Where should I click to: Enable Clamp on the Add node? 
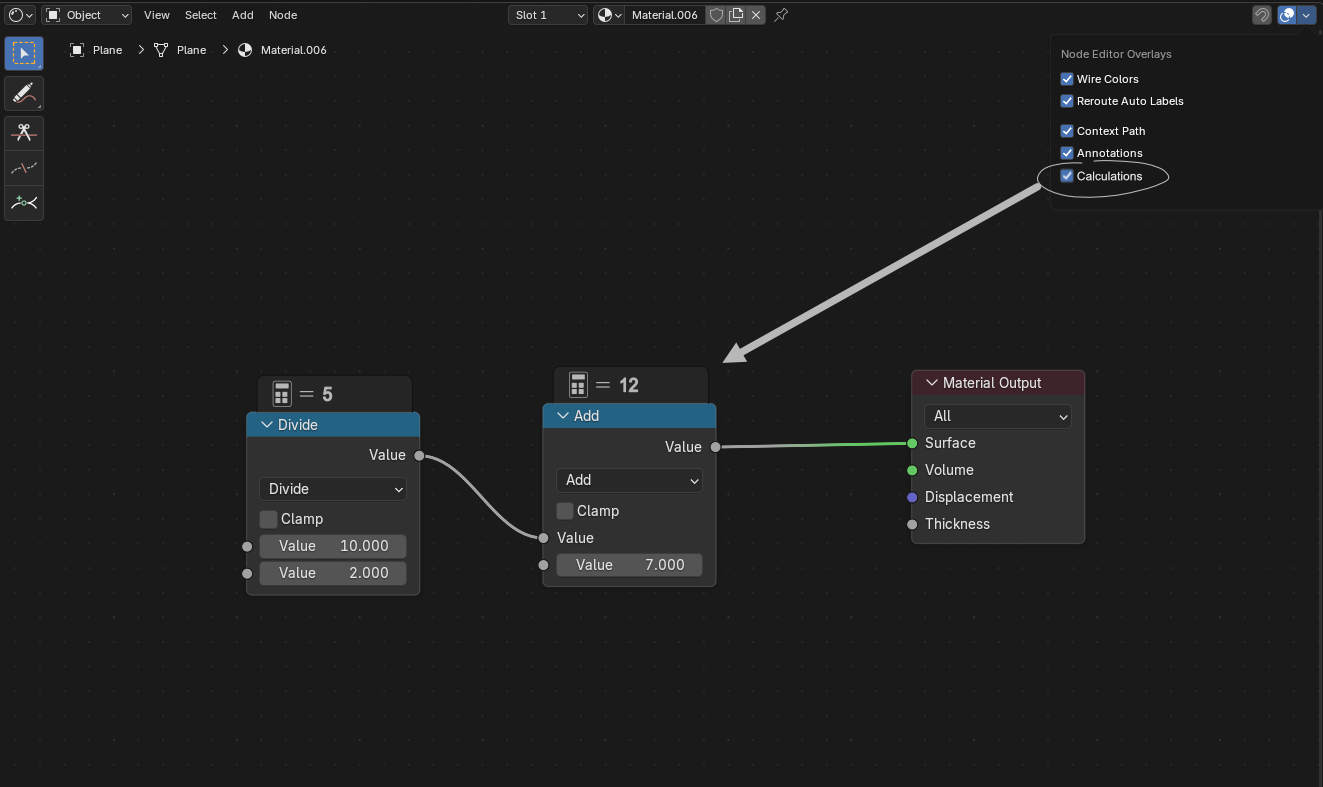[x=565, y=511]
